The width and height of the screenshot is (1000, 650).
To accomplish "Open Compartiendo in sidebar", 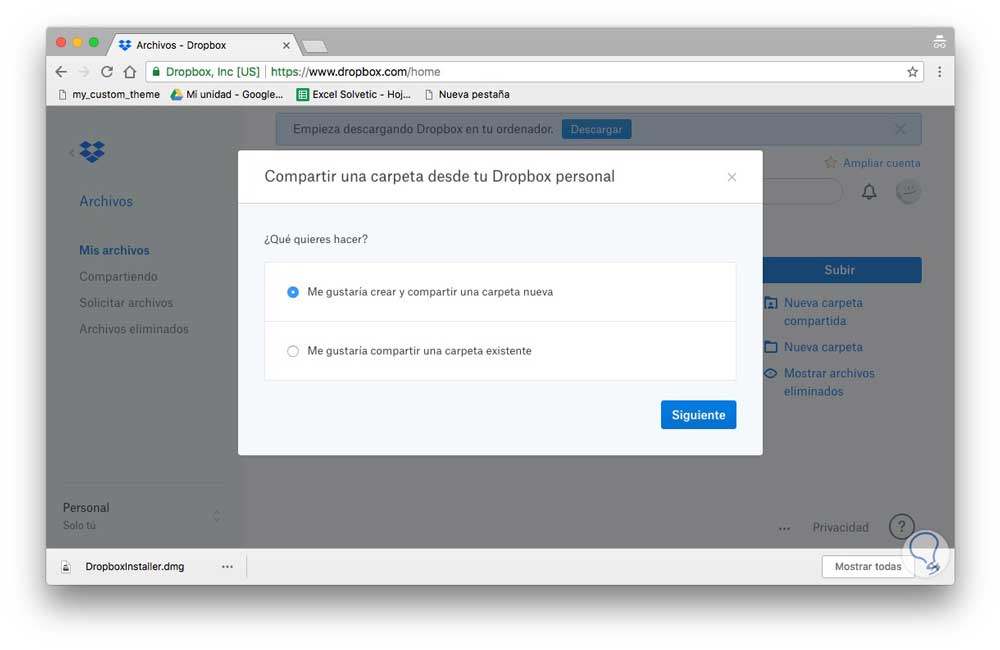I will pos(118,276).
